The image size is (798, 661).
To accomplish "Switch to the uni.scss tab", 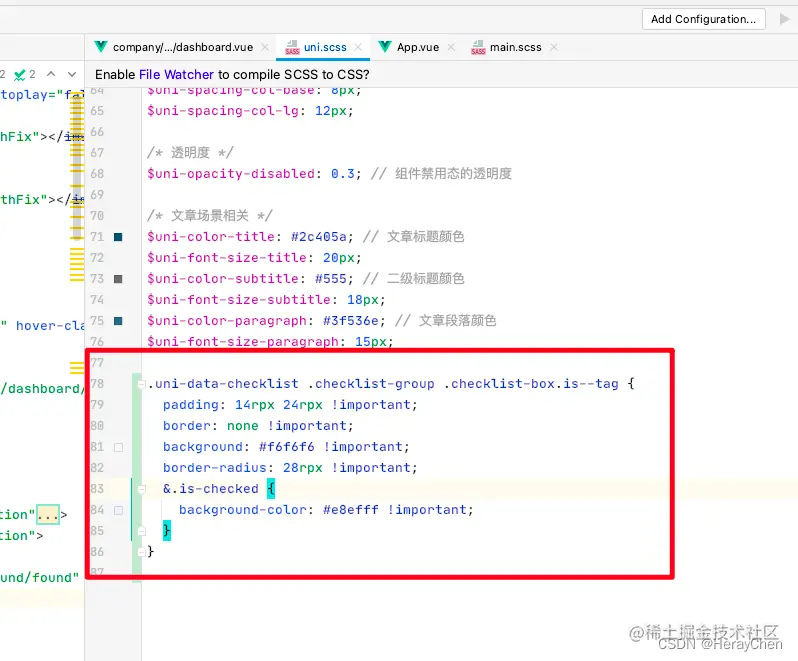I will coord(325,47).
